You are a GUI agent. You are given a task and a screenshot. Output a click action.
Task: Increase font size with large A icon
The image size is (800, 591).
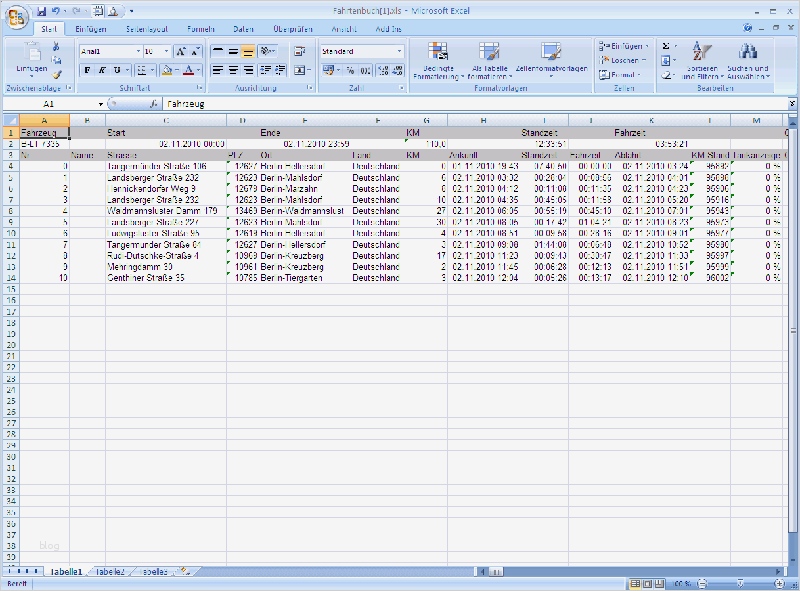click(181, 52)
